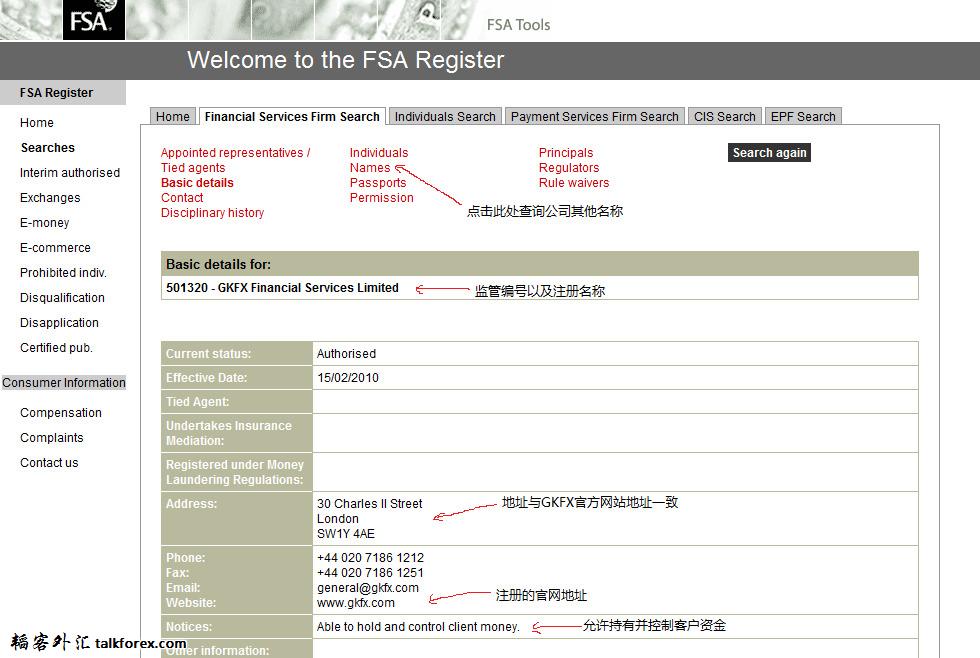Open the Individuals link
980x658 pixels.
[379, 152]
